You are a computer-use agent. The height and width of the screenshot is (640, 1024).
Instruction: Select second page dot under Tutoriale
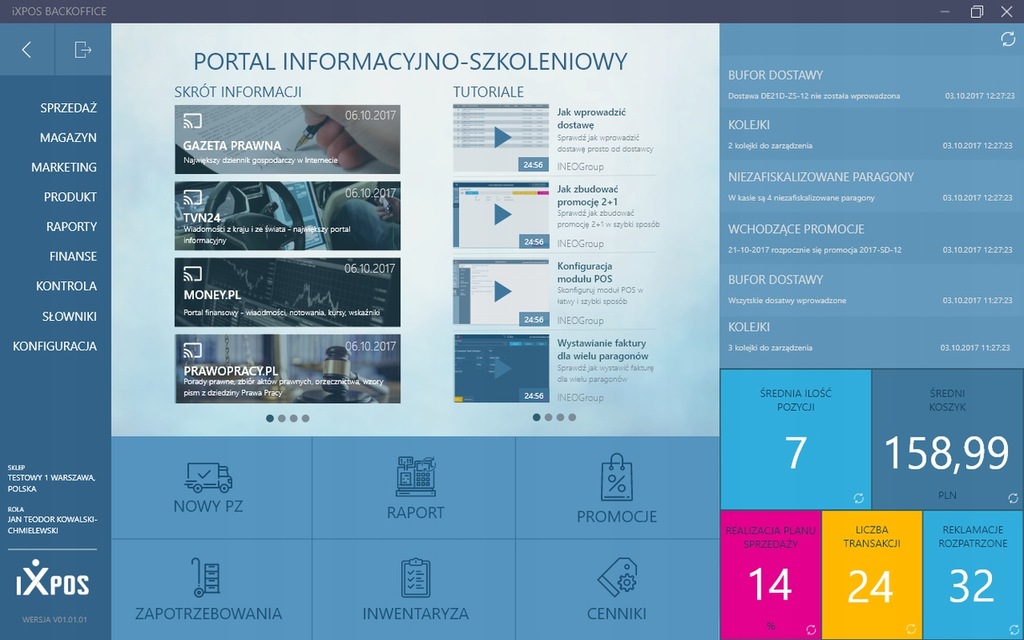coord(549,417)
